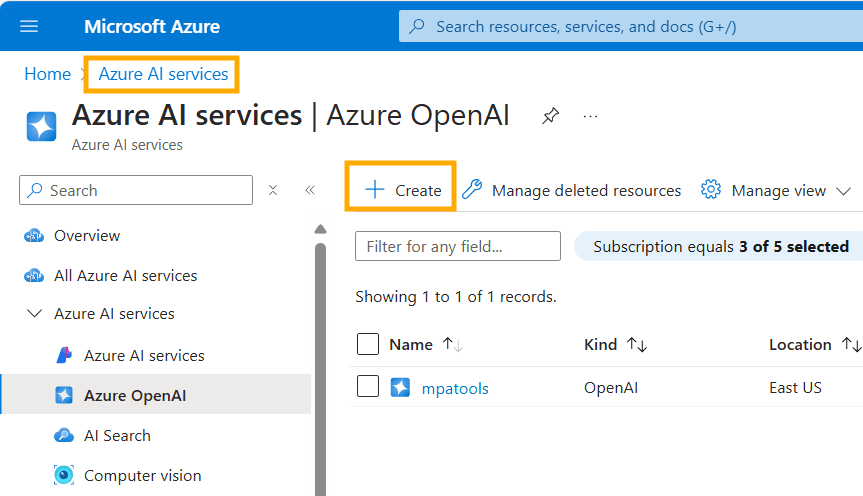Pin this blade with the pin icon

[550, 116]
